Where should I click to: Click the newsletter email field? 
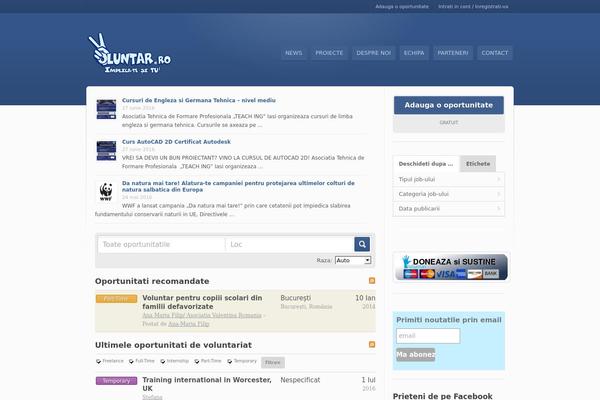[428, 336]
